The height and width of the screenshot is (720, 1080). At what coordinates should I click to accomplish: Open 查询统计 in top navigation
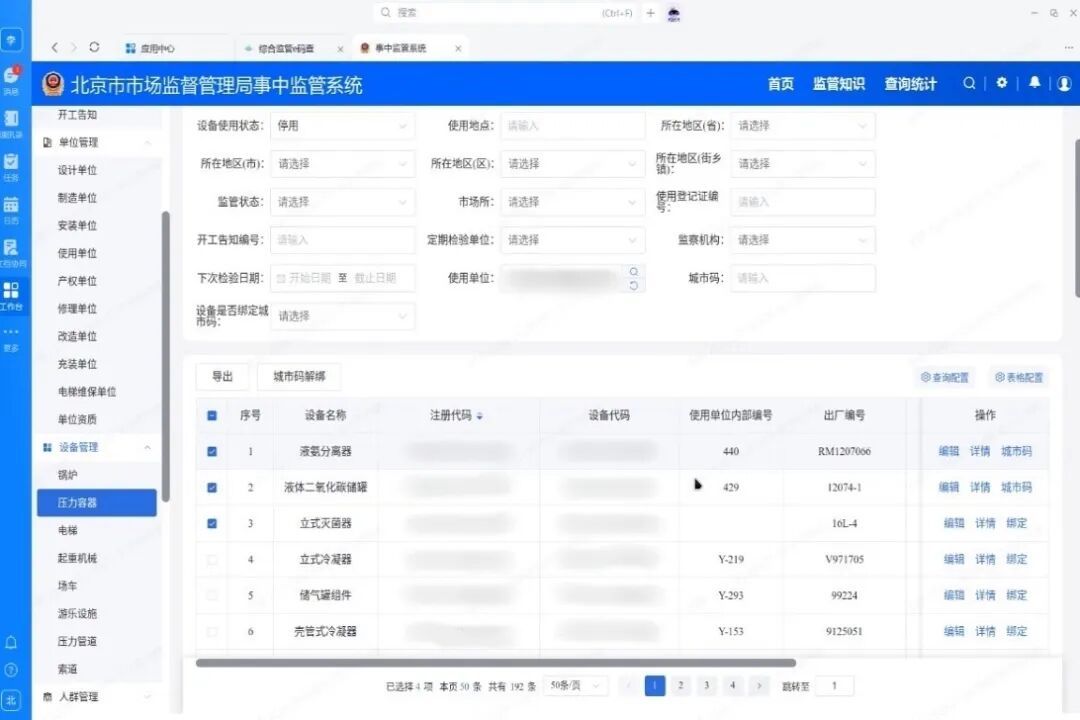click(910, 84)
